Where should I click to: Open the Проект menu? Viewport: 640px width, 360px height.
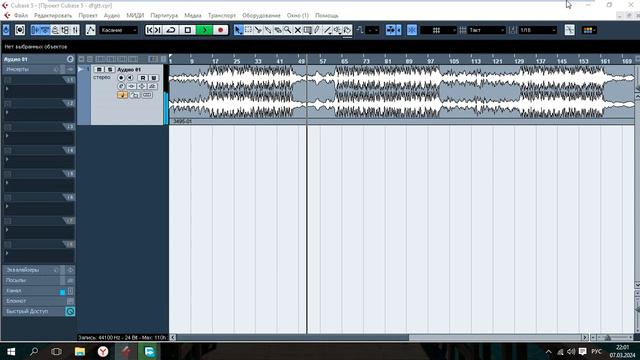click(88, 15)
